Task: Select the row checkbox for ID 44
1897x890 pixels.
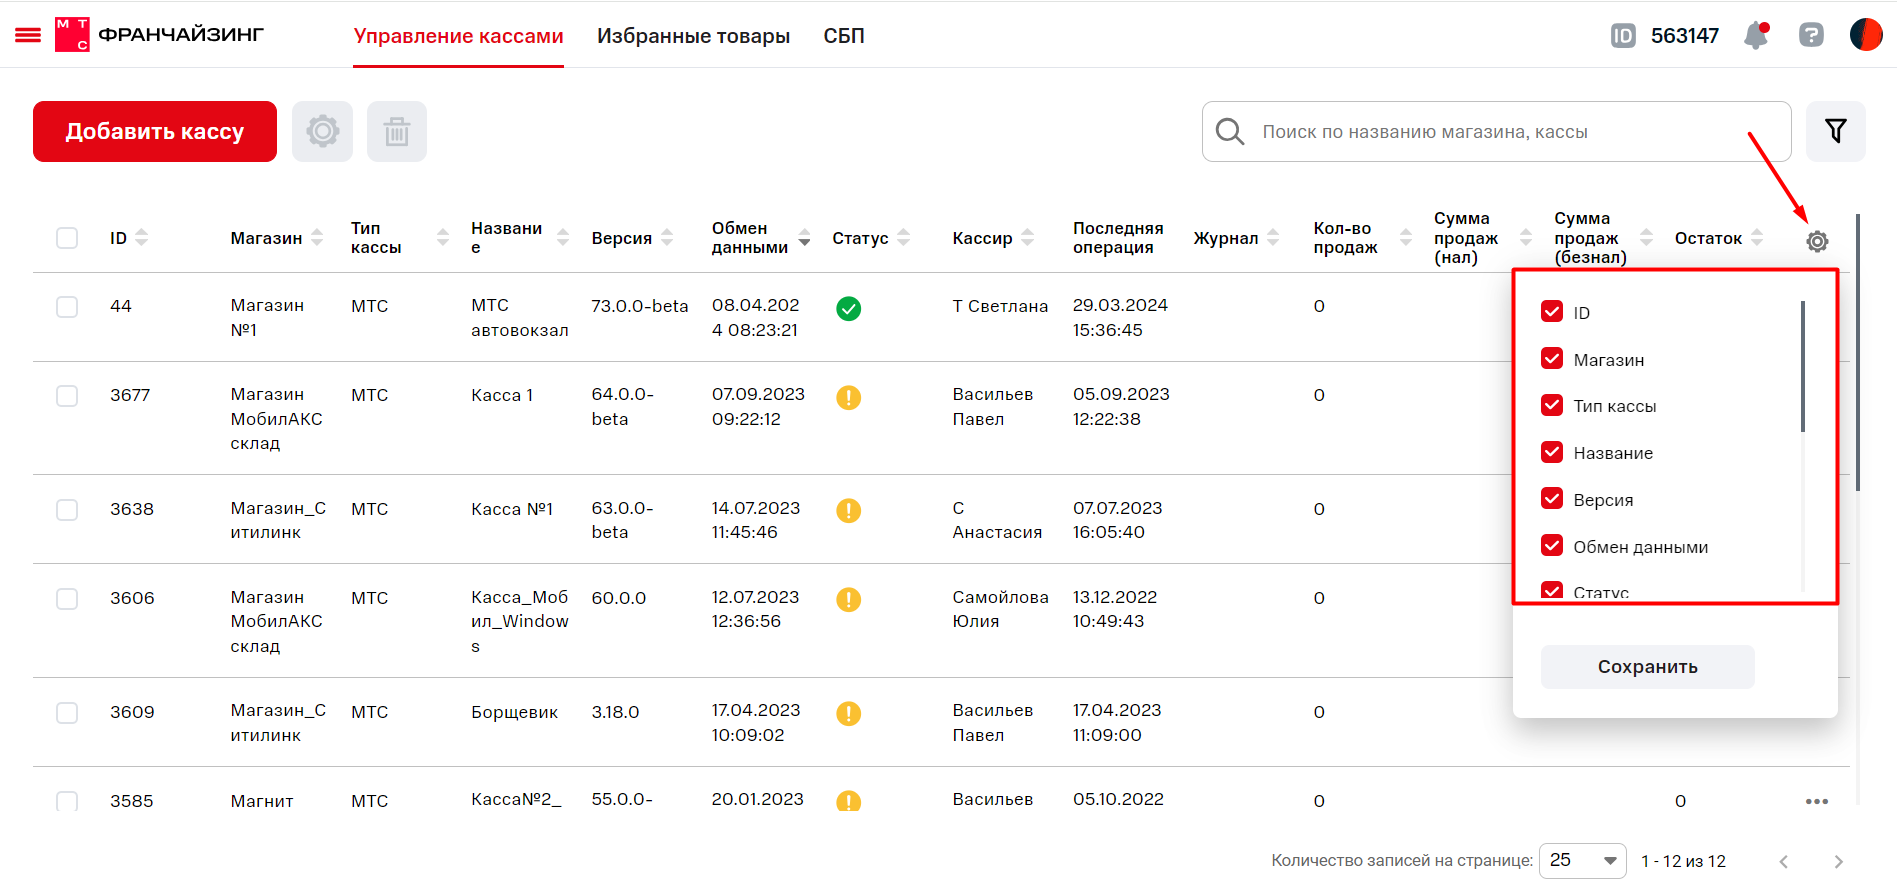Action: (x=67, y=307)
